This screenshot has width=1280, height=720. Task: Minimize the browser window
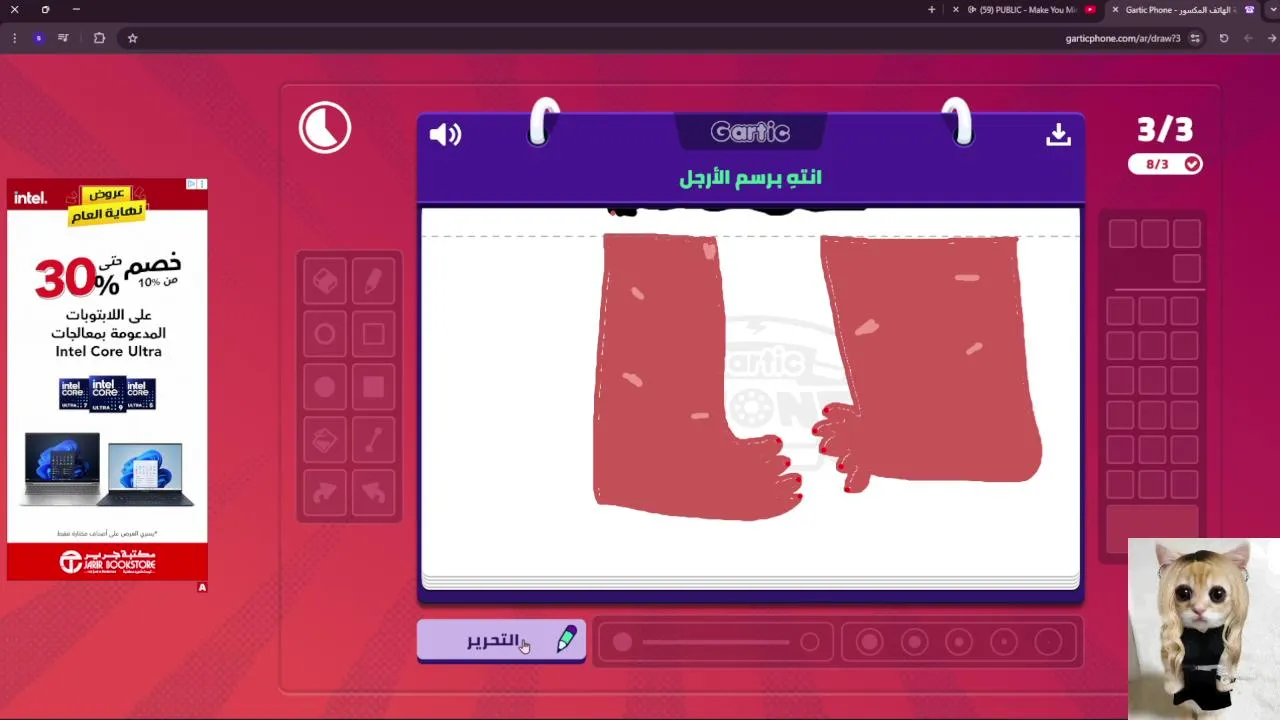pos(76,10)
